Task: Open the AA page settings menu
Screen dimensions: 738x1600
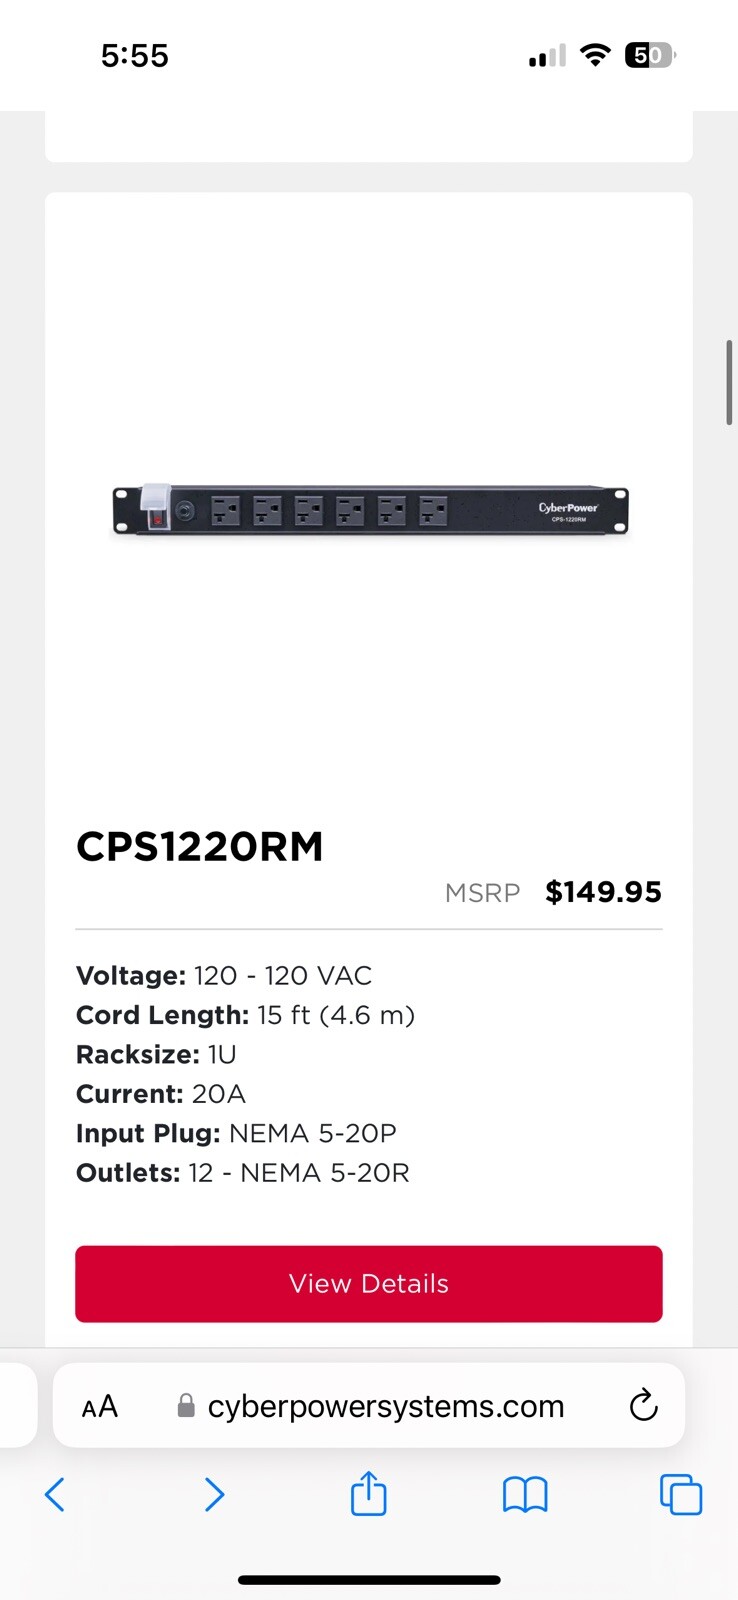Action: 100,1407
